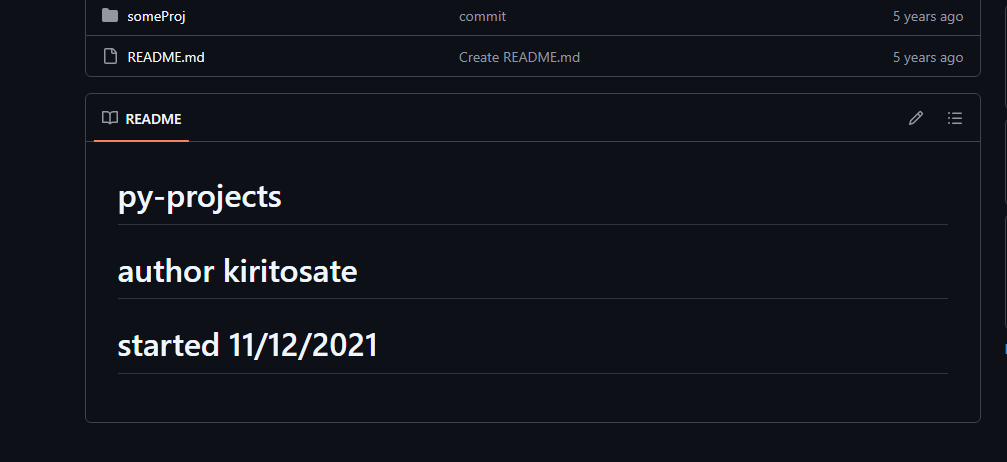Click the someProj row's "5 years ago" timestamp
Viewport: 1007px width, 462px height.
pos(927,16)
